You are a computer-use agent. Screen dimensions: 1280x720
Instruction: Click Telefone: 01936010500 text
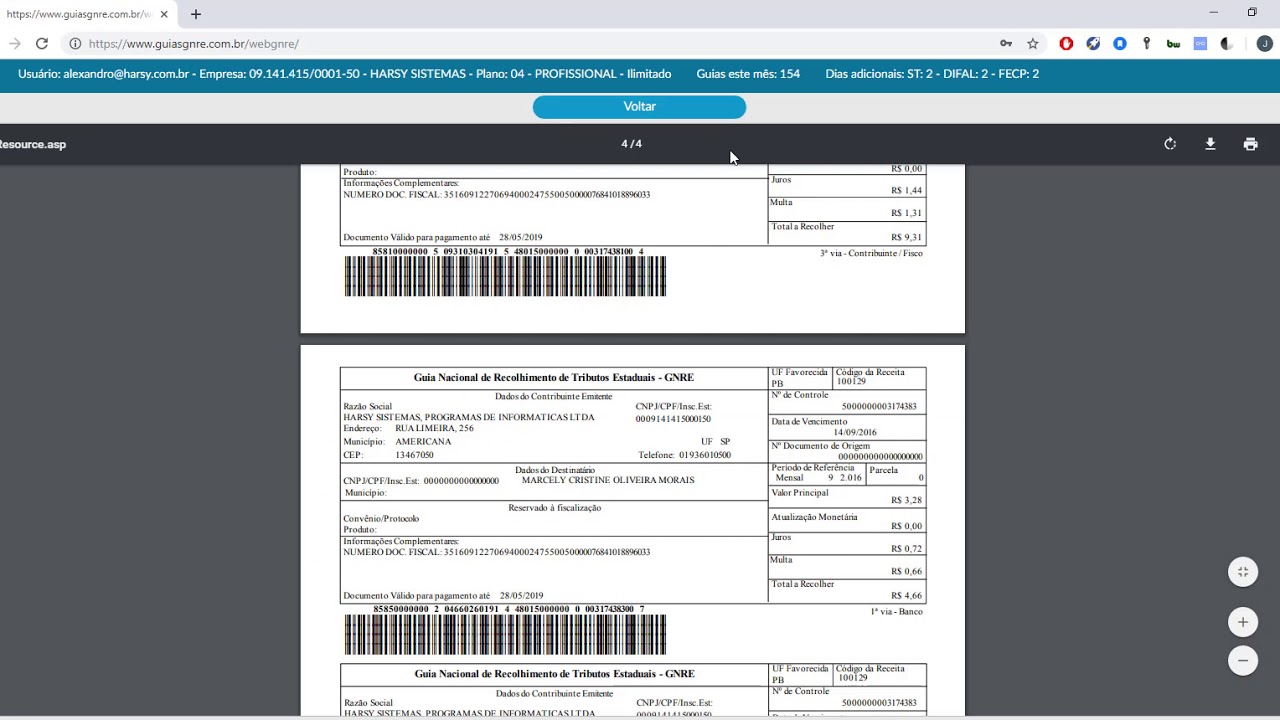click(x=684, y=455)
